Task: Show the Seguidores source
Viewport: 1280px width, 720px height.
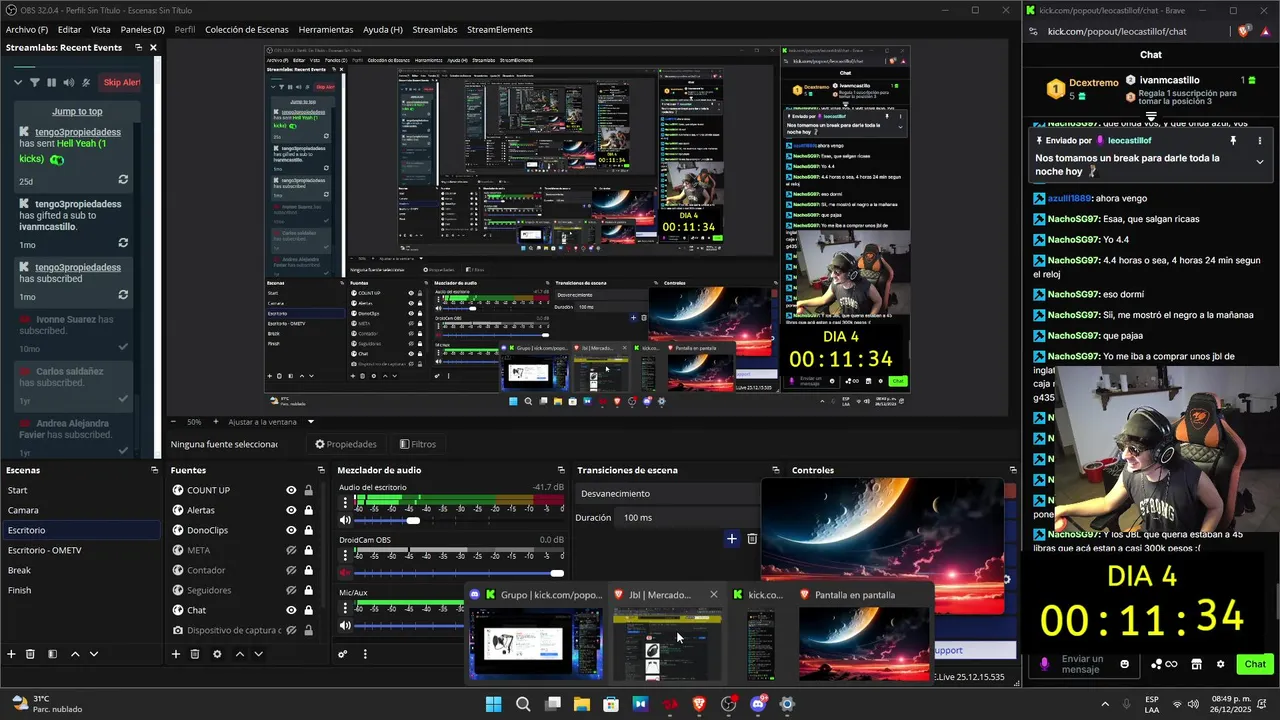Action: point(291,590)
